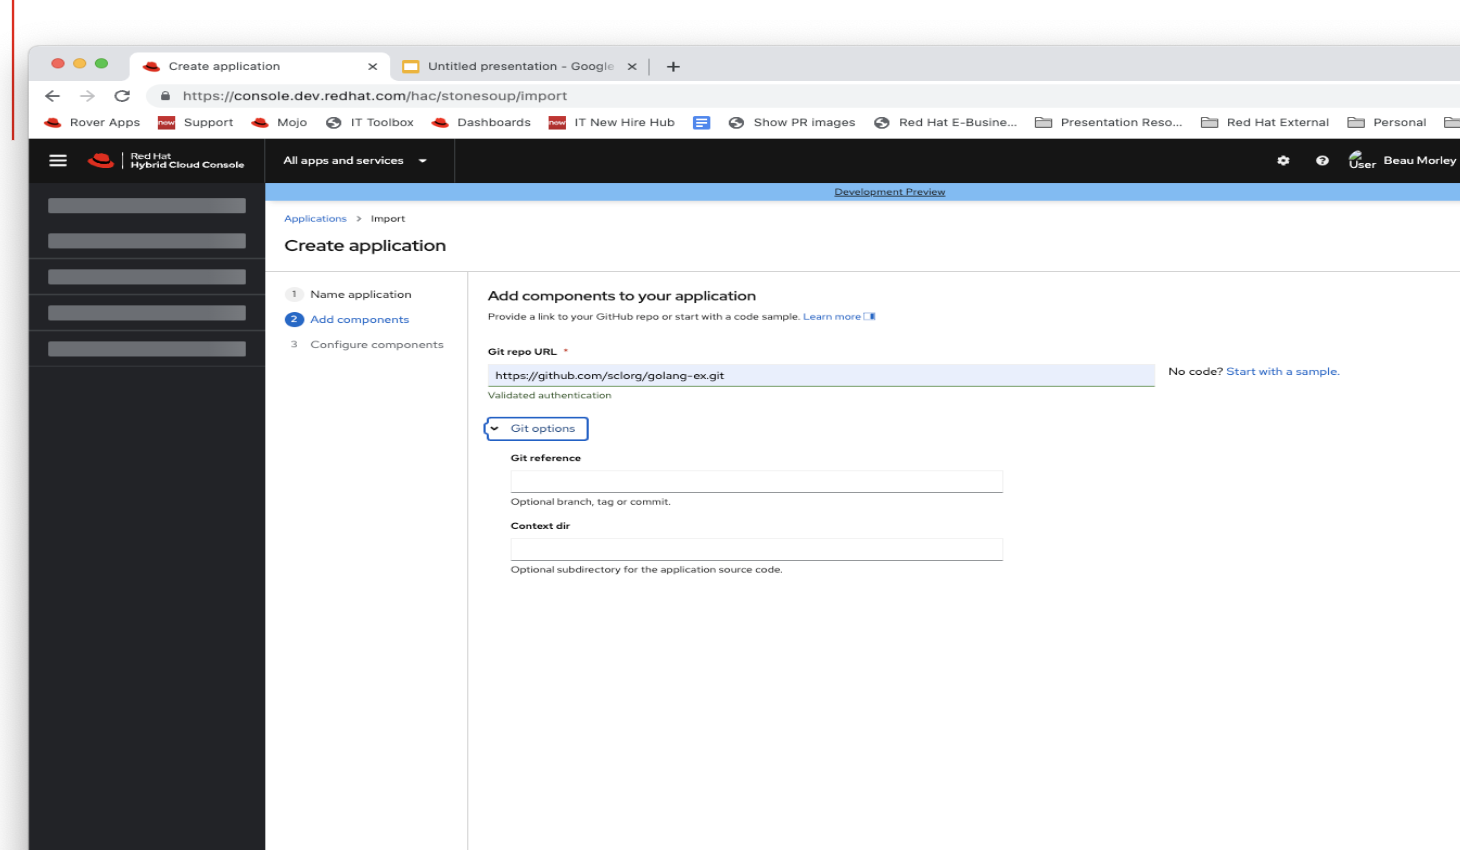Click the blue document bookmark icon
Viewport: 1460px width, 850px height.
click(x=702, y=123)
